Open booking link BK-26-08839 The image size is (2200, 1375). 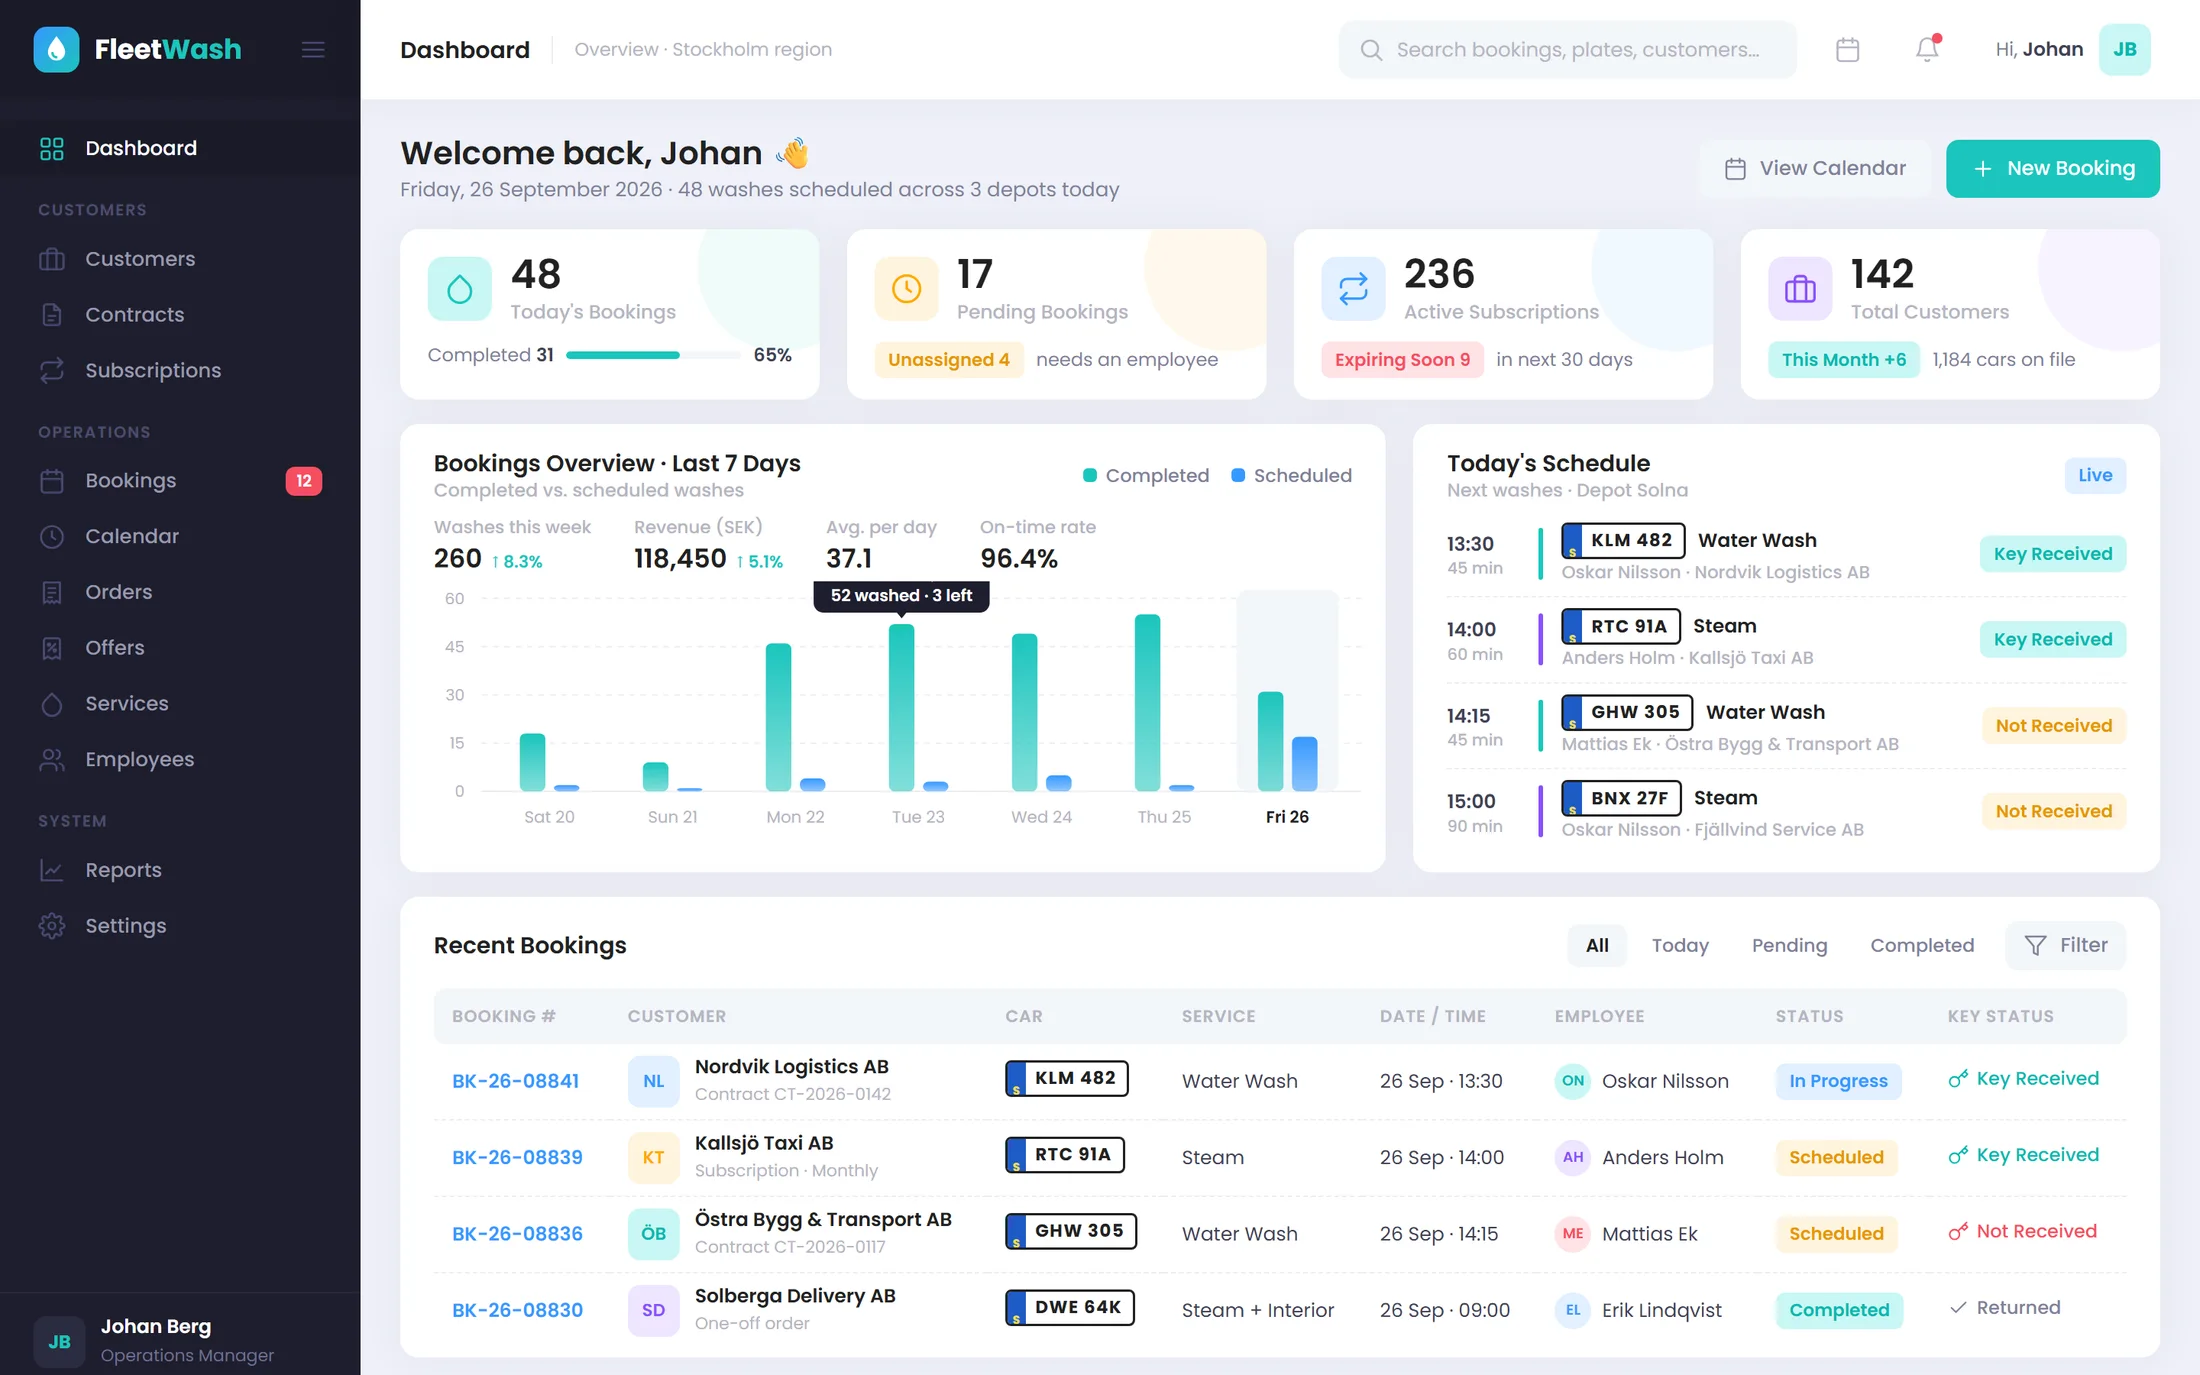(x=517, y=1157)
